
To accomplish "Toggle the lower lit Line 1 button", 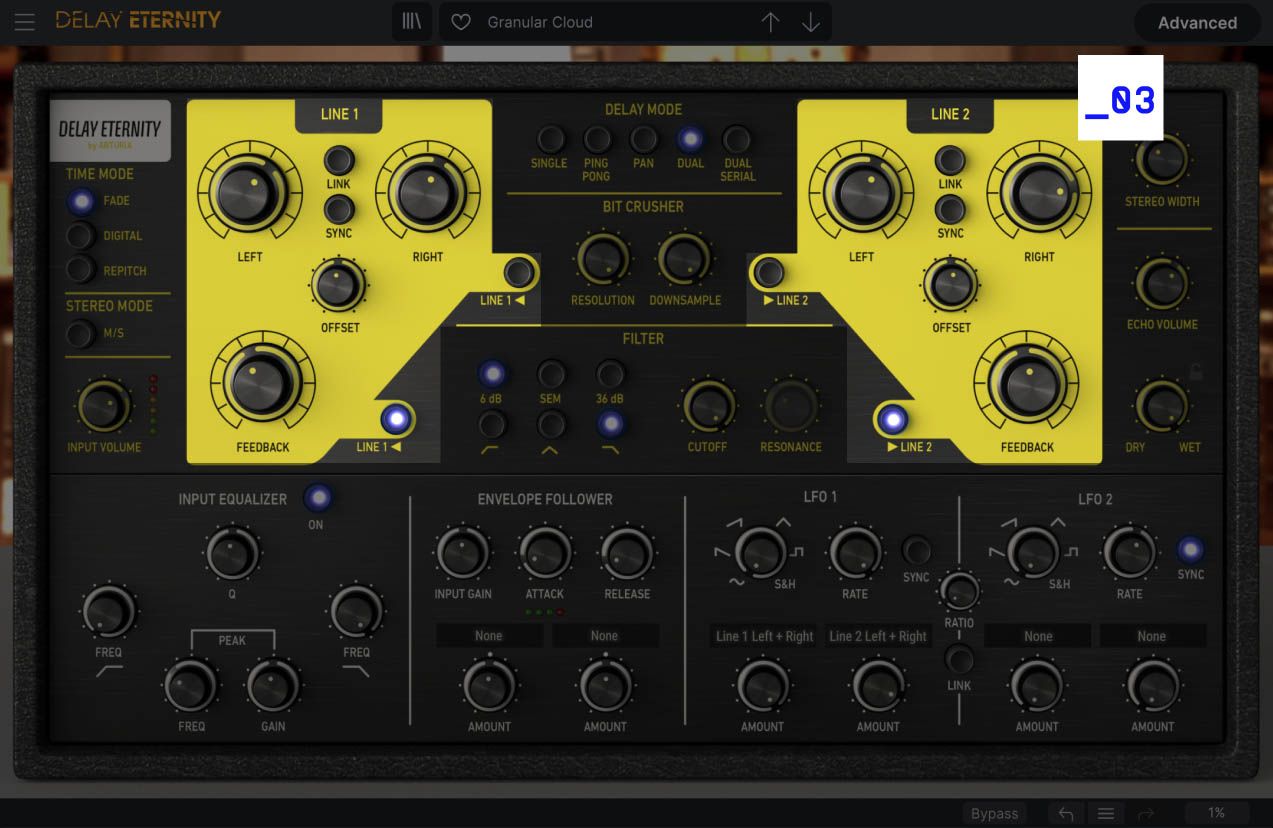I will tap(397, 419).
